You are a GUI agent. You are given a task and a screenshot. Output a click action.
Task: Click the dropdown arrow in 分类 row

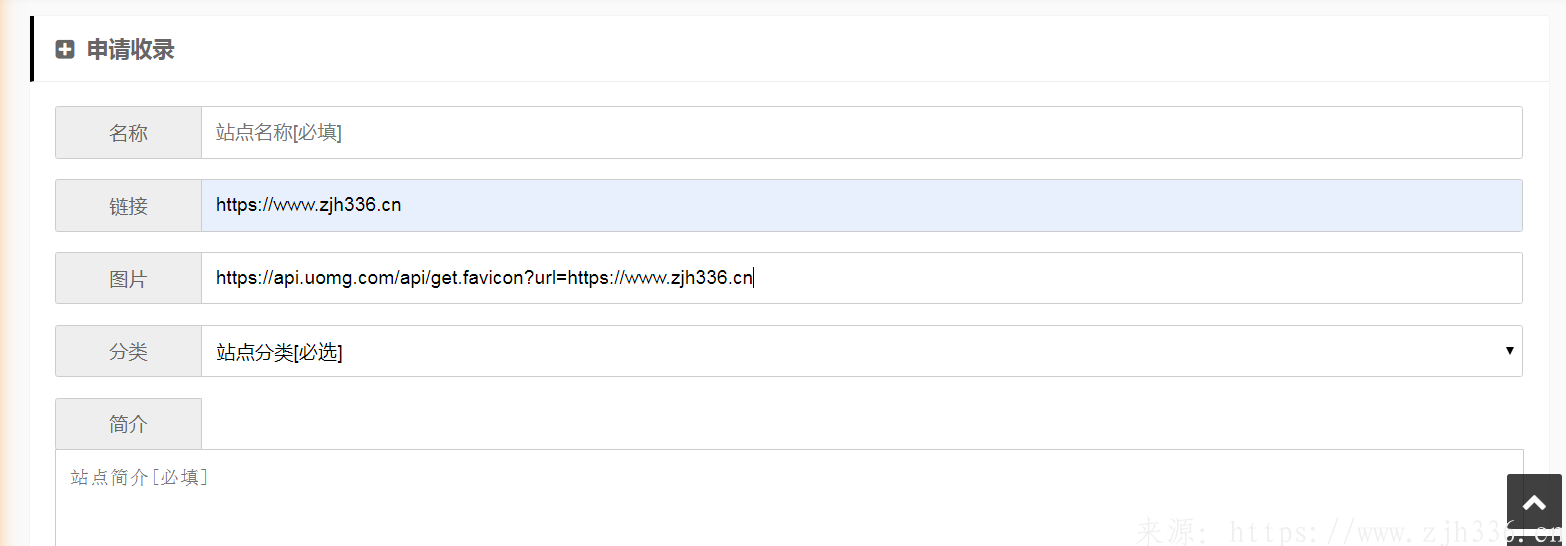click(x=1509, y=351)
